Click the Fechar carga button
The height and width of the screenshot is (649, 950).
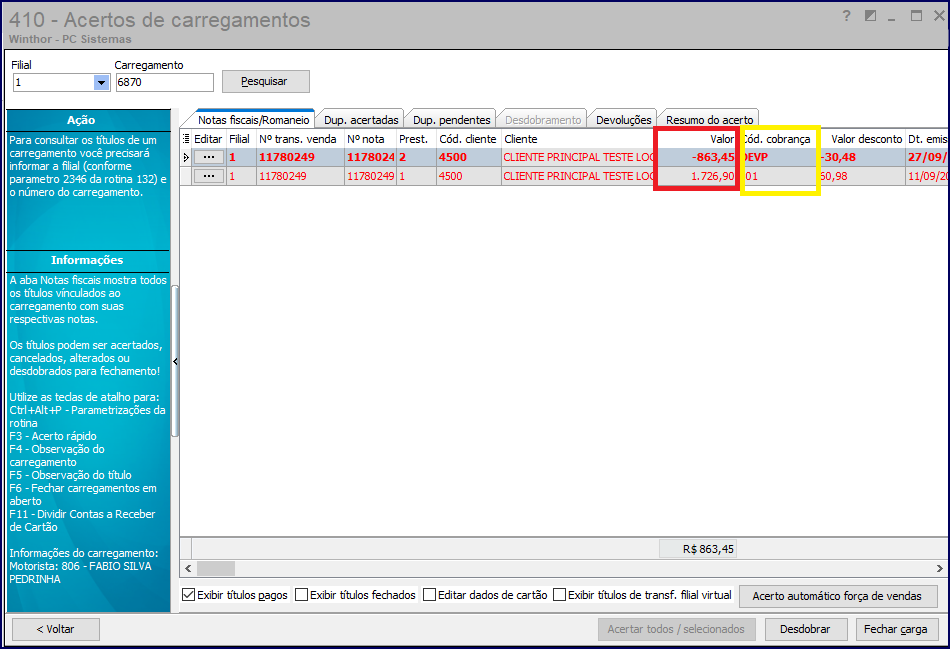(x=896, y=629)
